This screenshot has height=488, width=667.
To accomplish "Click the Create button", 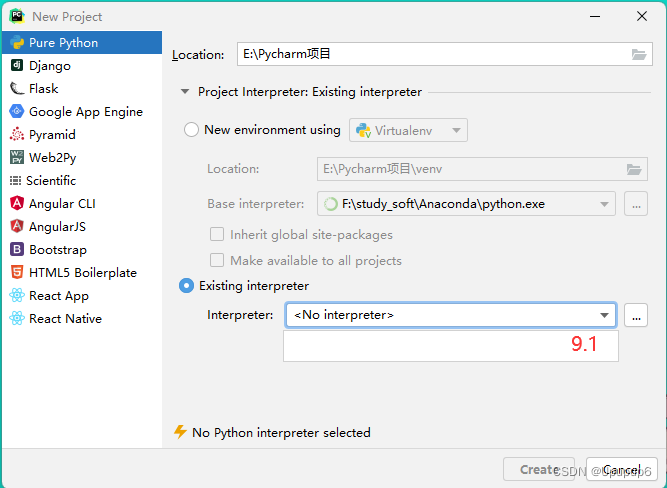I will click(539, 469).
